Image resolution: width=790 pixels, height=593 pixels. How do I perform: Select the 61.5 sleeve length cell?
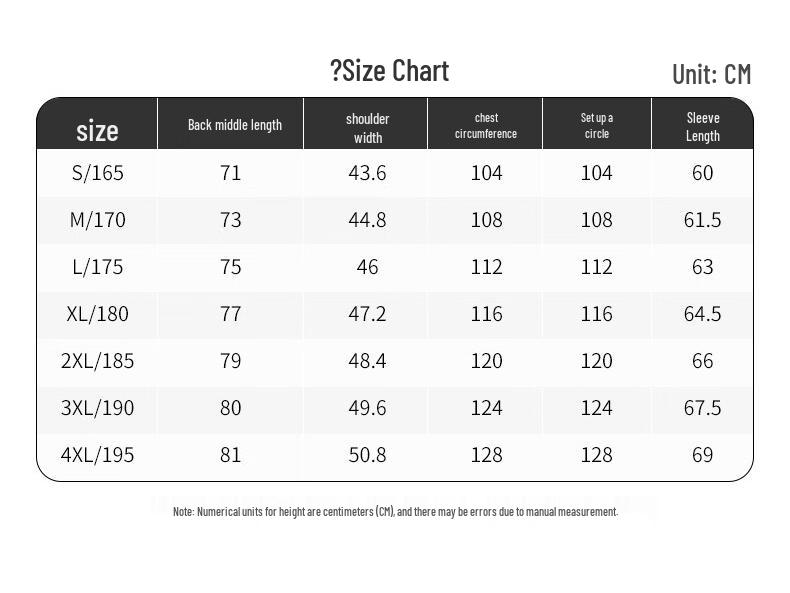tap(702, 220)
